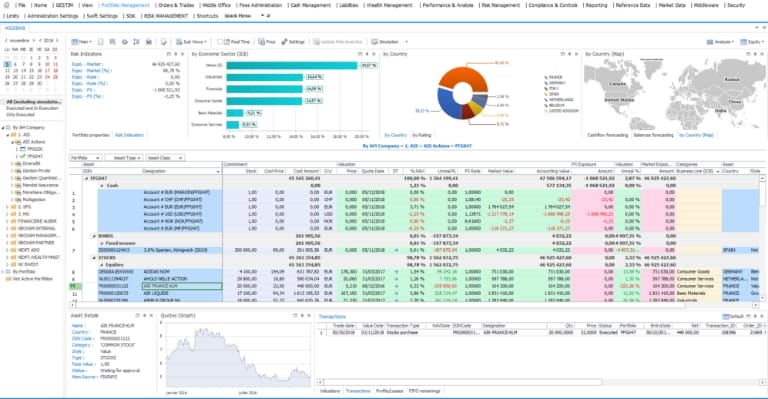Click the print icon in holdings toolbar
The image size is (768, 399).
point(148,42)
